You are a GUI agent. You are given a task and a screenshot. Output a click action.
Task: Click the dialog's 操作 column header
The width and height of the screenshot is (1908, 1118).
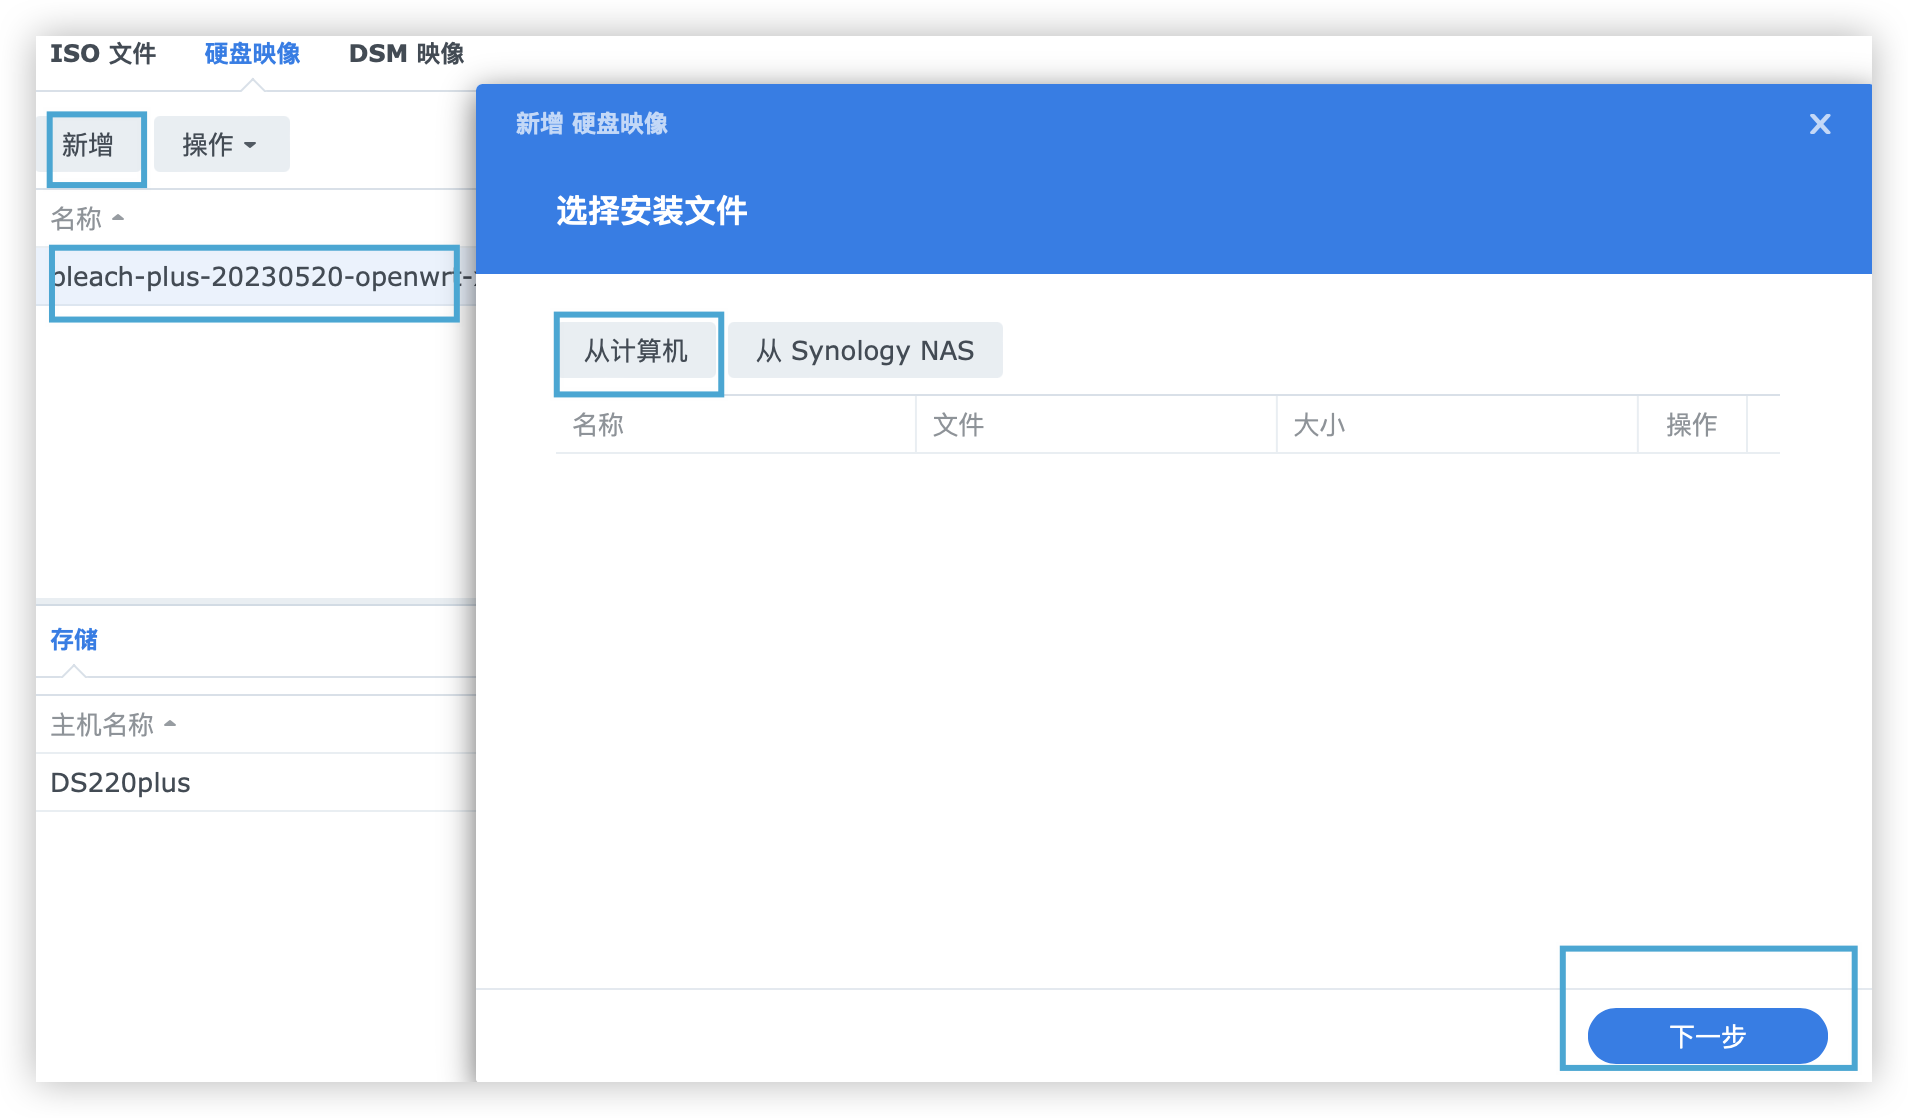(x=1691, y=425)
